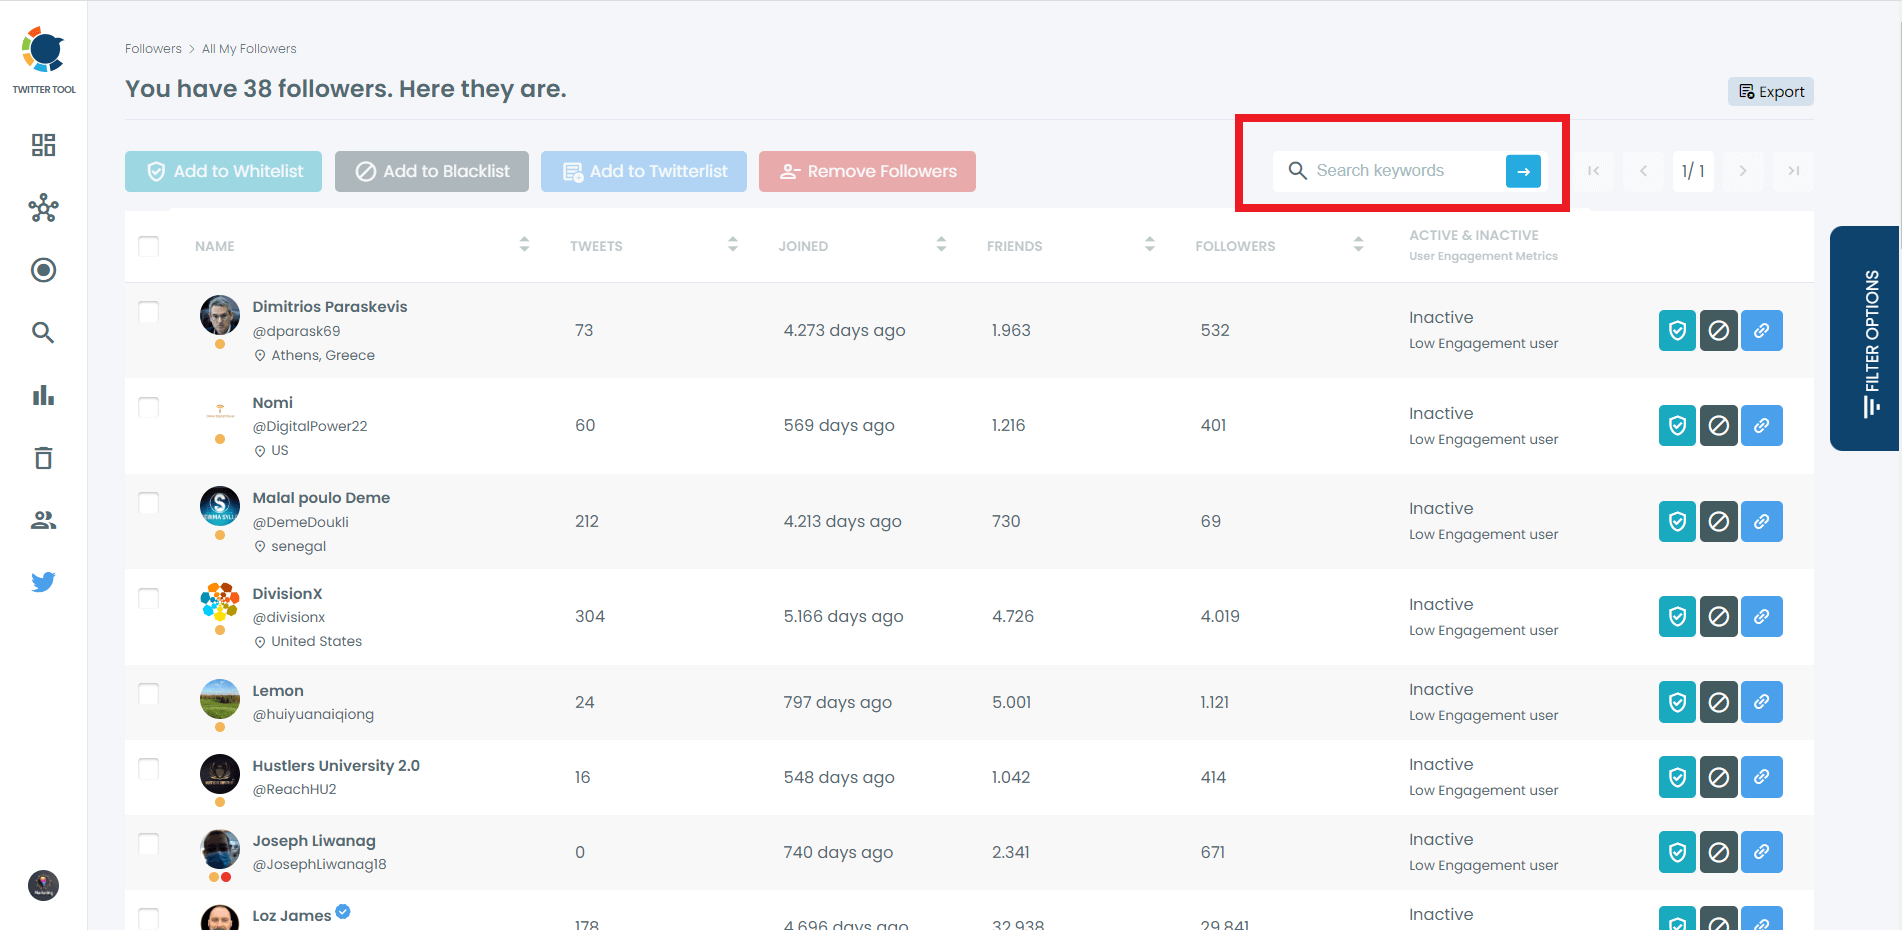The image size is (1902, 930).
Task: Open the analytics bar chart icon
Action: [x=43, y=395]
